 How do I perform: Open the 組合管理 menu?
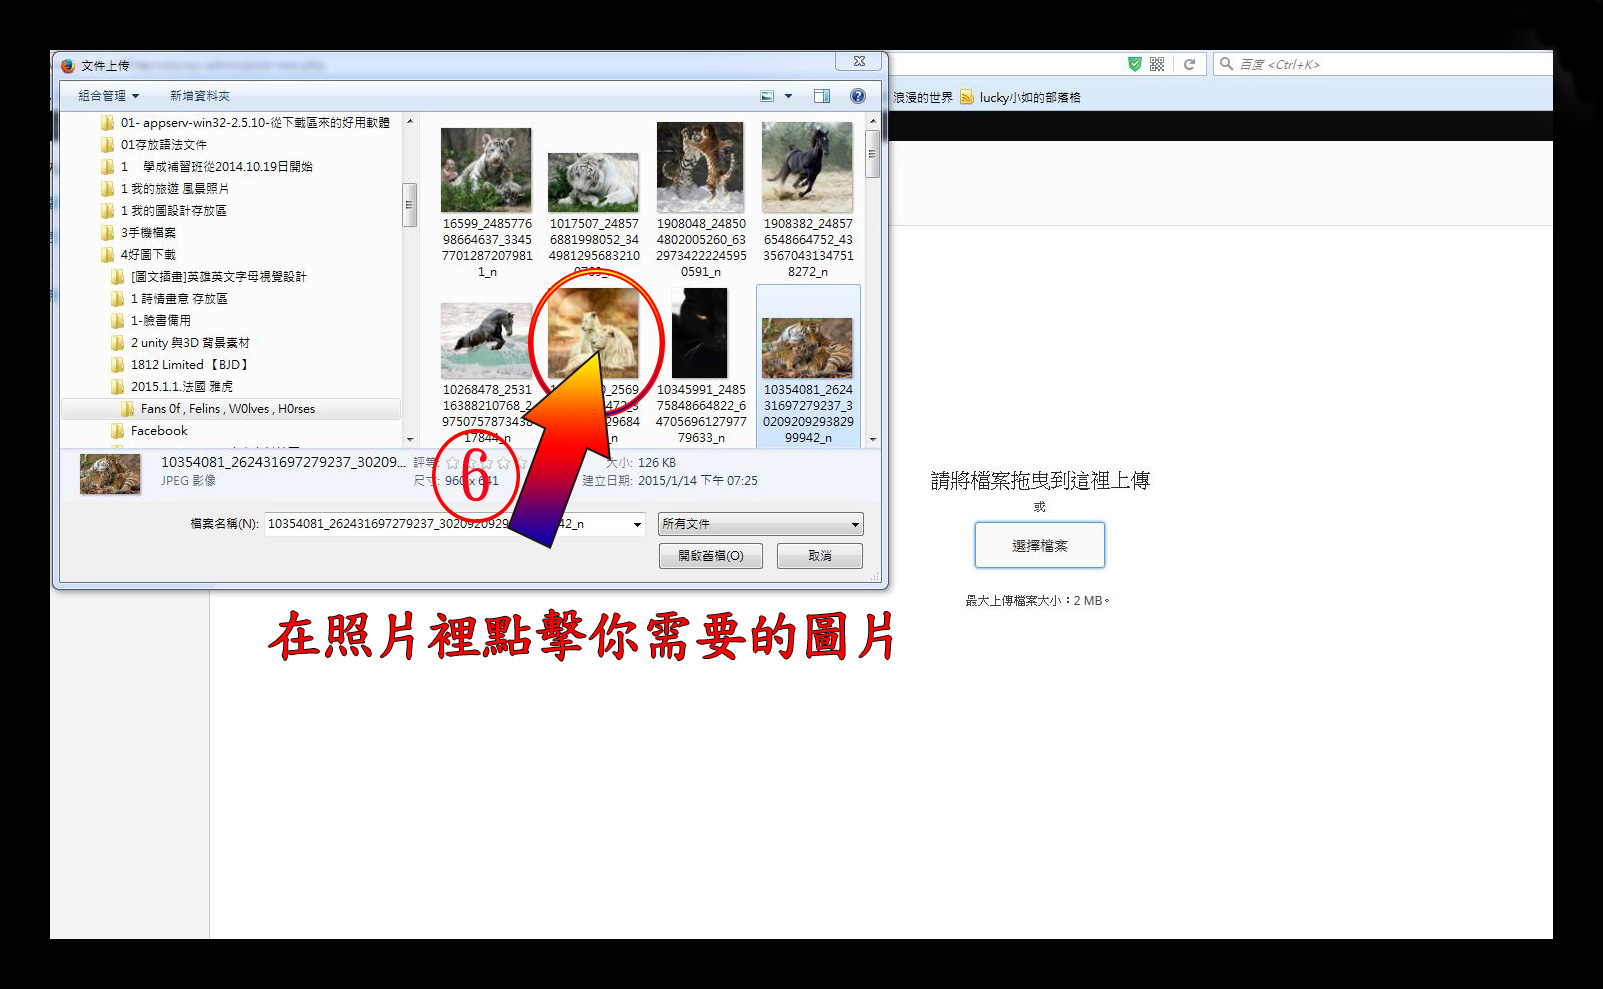click(x=108, y=96)
